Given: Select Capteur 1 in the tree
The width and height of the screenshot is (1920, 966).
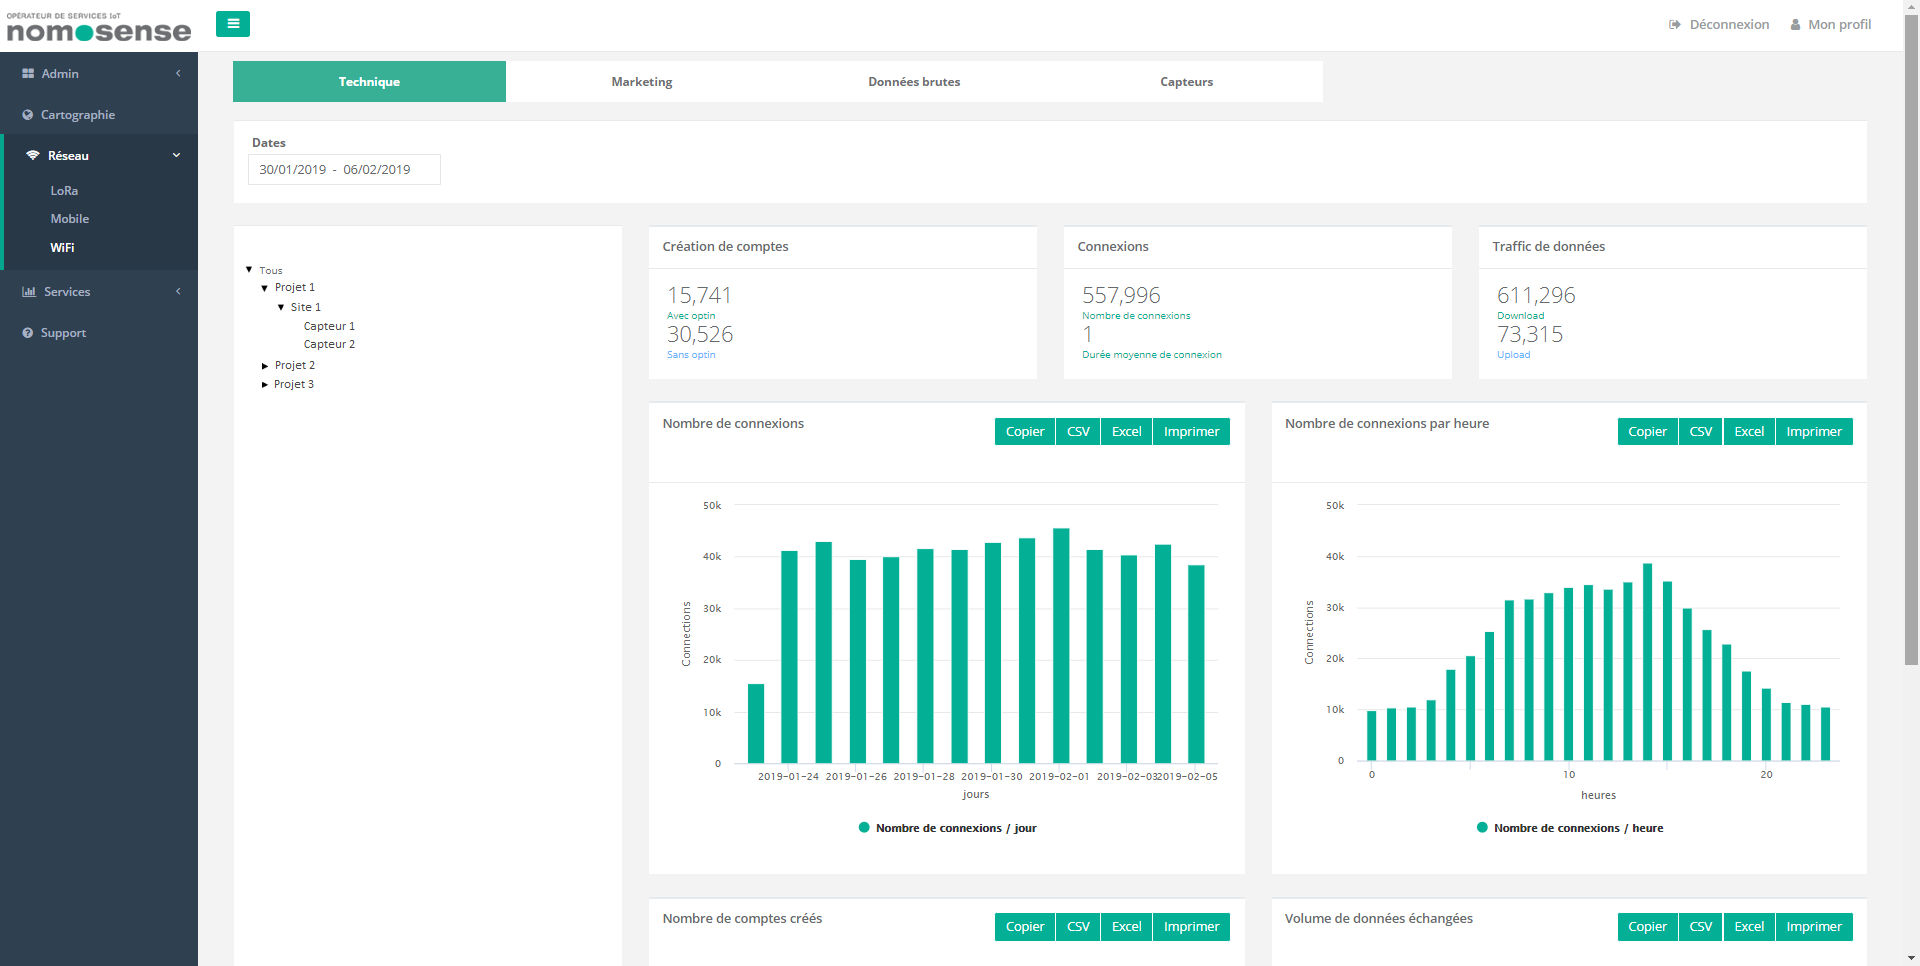Looking at the screenshot, I should pyautogui.click(x=329, y=326).
